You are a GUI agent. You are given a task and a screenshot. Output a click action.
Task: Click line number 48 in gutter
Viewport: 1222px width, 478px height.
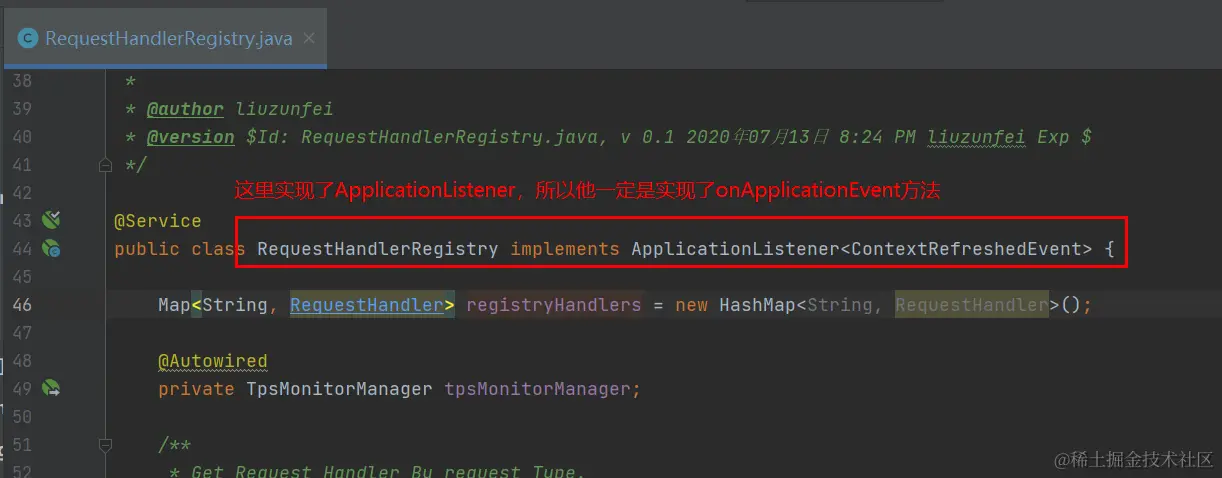[x=21, y=360]
